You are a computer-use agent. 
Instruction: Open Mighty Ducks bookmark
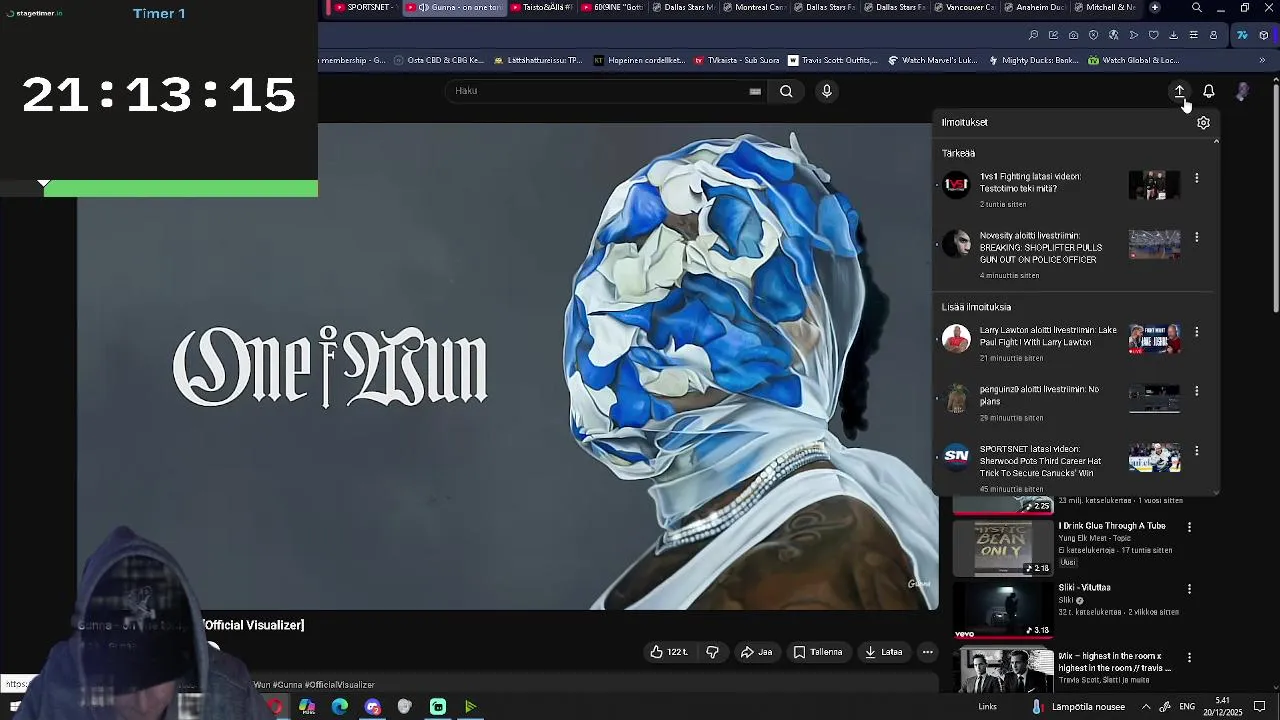[x=1034, y=60]
